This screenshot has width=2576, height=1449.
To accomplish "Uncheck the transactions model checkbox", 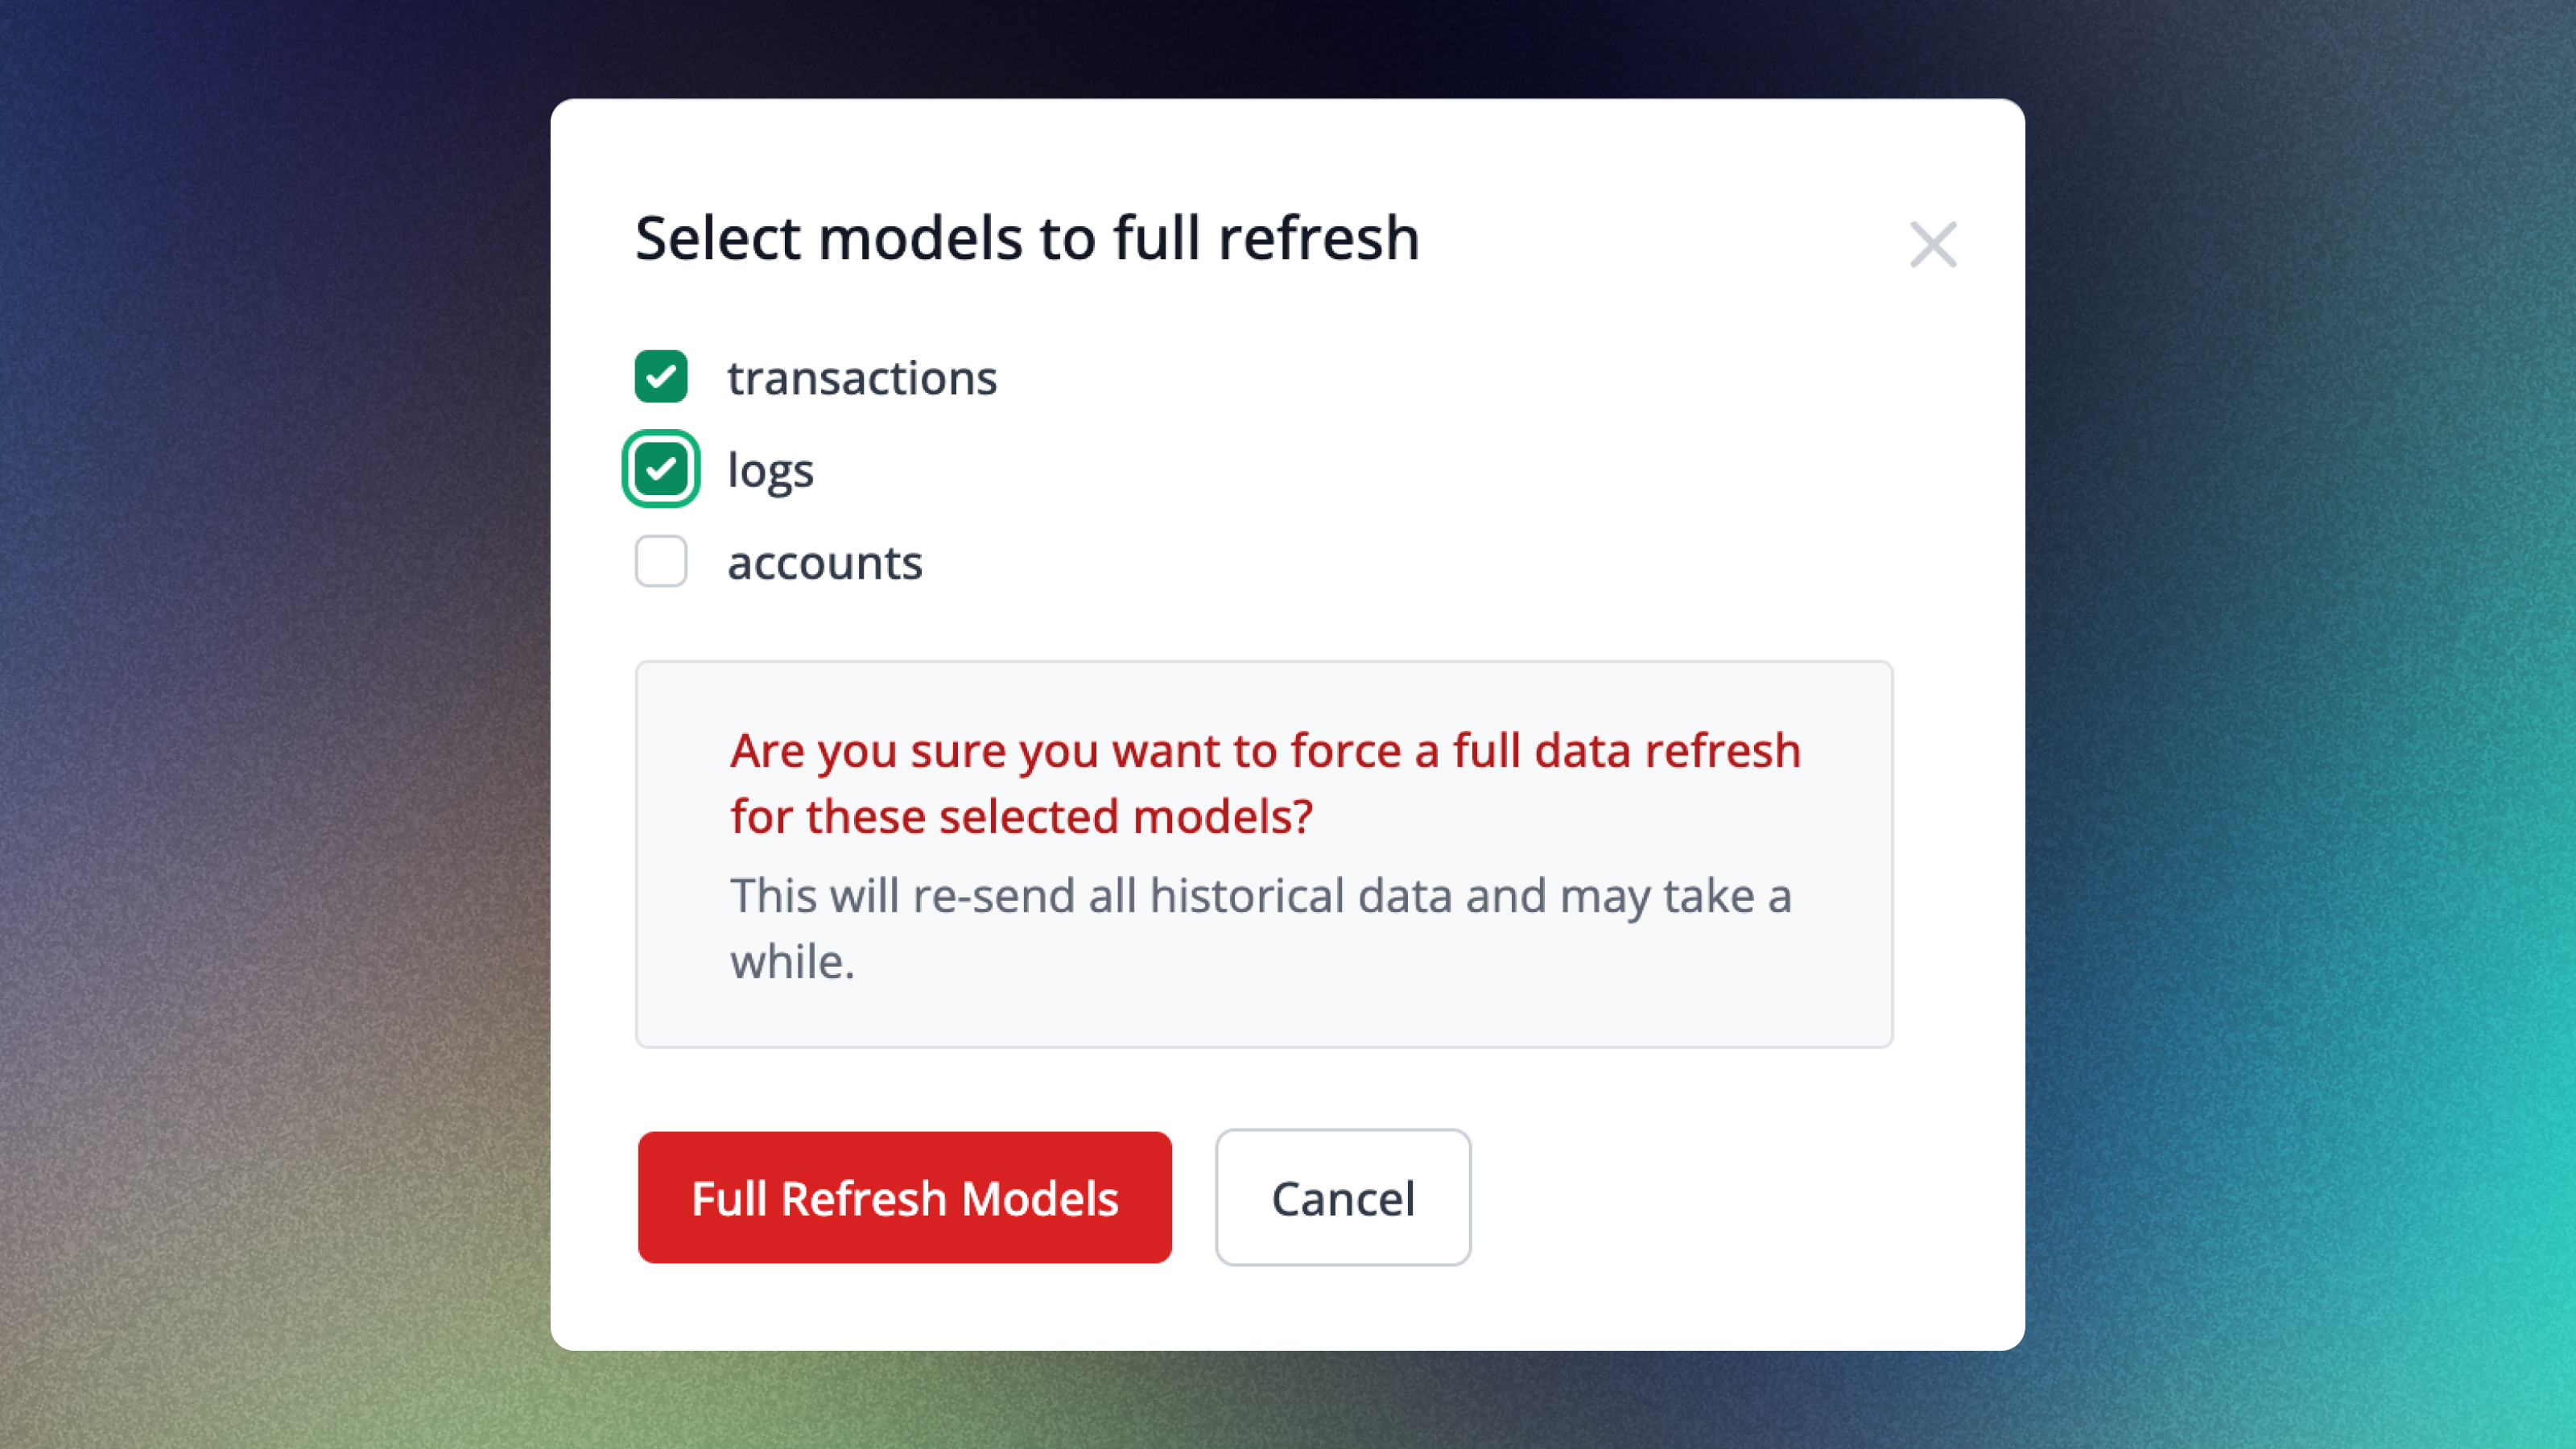I will pos(661,377).
